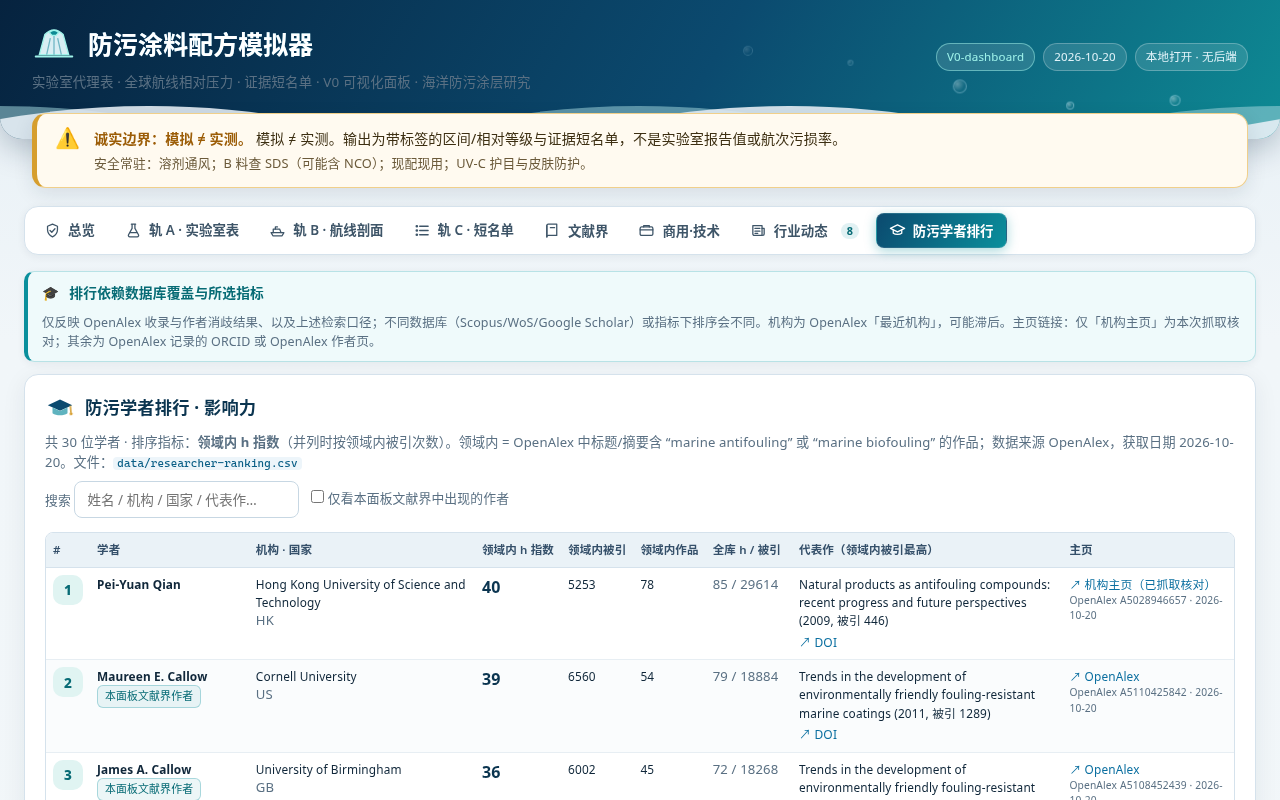
Task: Enable 仅看本面板文献界中出现的作者 checkbox
Action: [x=317, y=497]
